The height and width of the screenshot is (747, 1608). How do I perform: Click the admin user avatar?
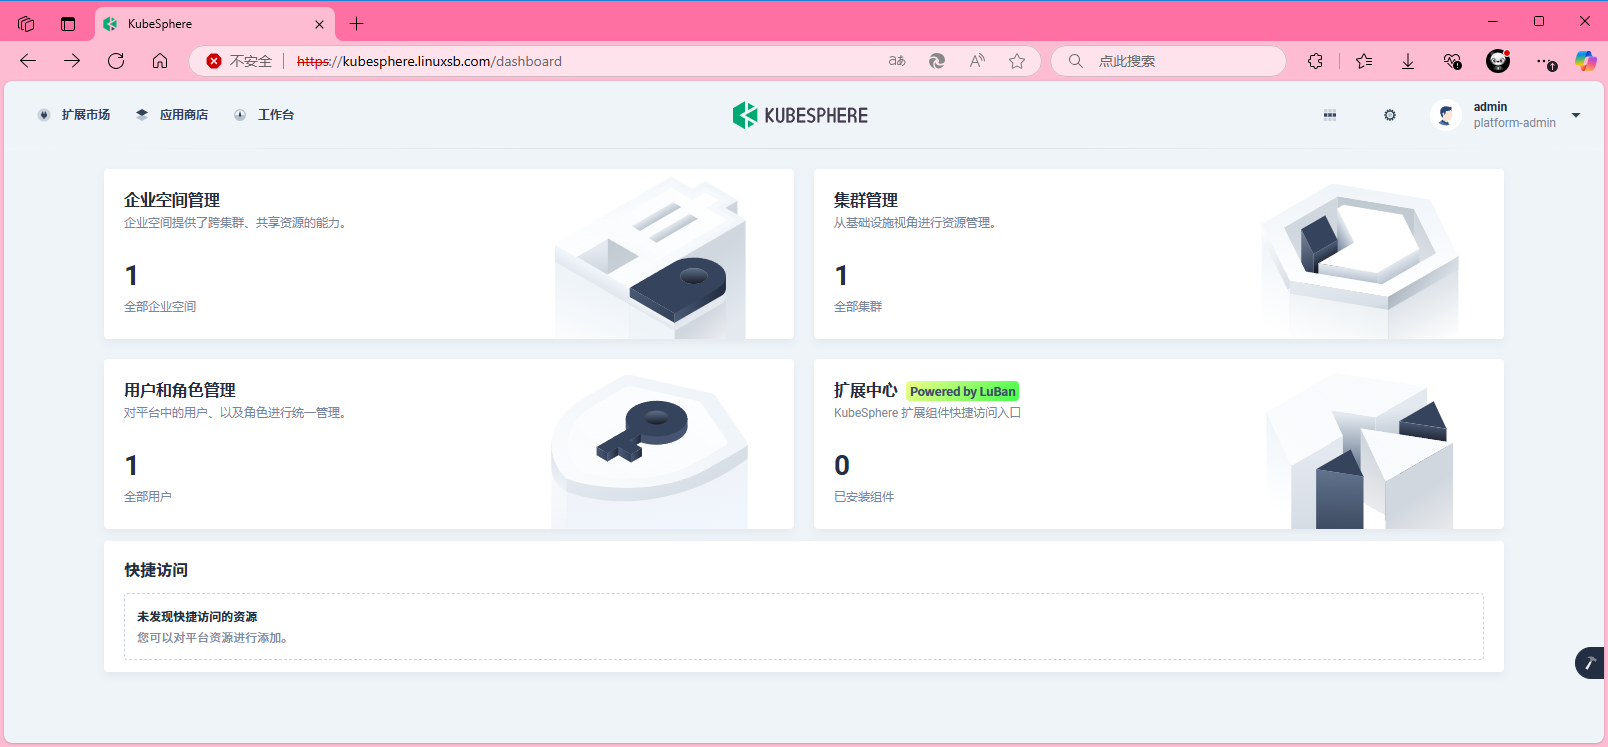[x=1446, y=115]
